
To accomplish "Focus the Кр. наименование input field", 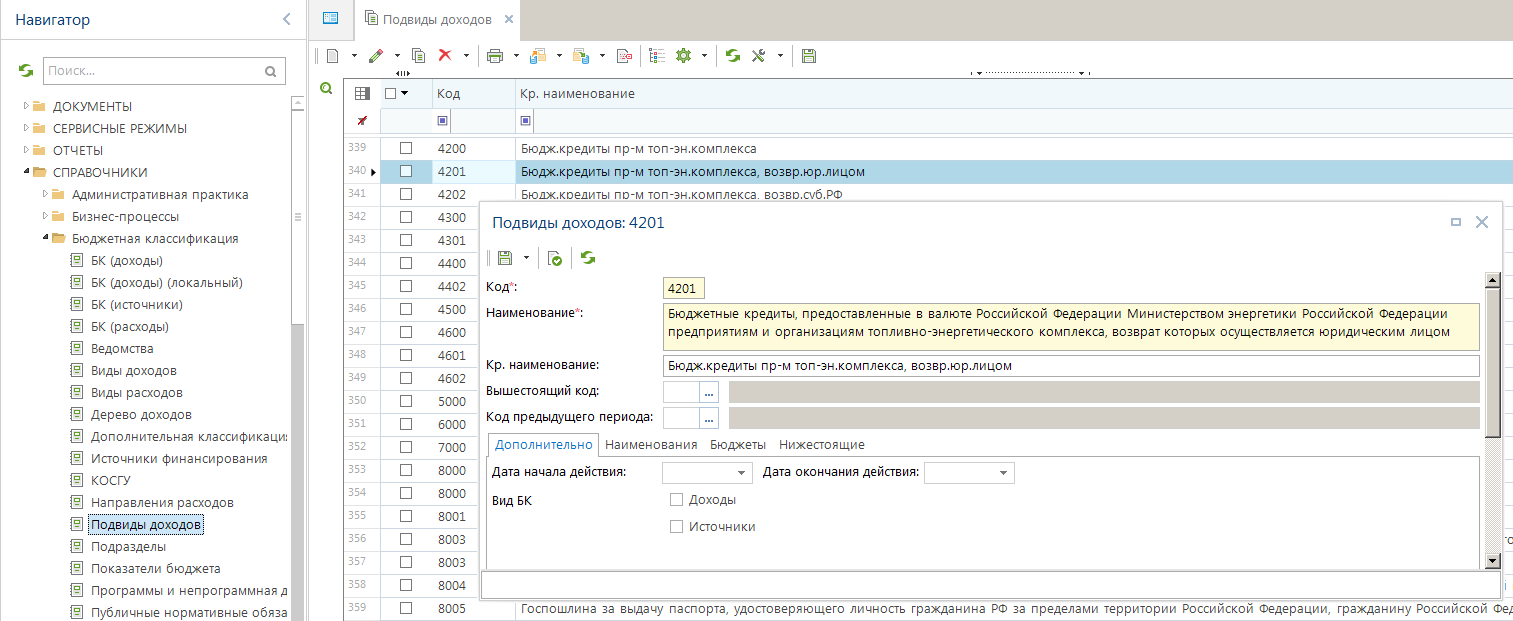I will point(1071,365).
